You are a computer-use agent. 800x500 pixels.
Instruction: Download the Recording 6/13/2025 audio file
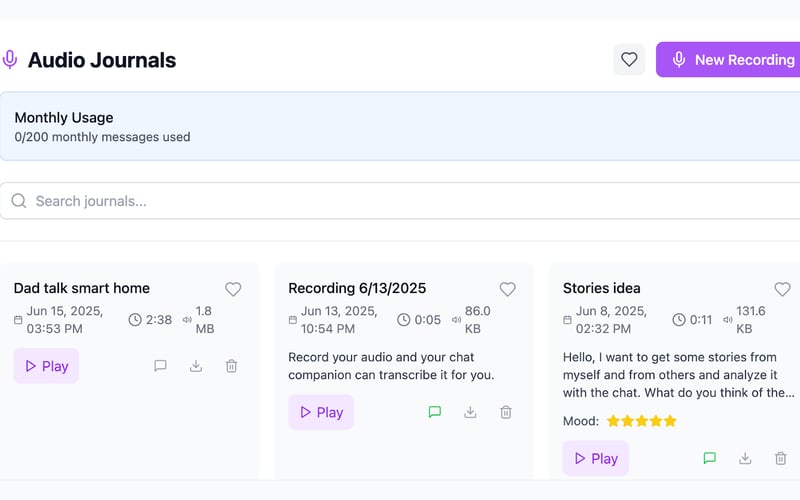tap(470, 412)
